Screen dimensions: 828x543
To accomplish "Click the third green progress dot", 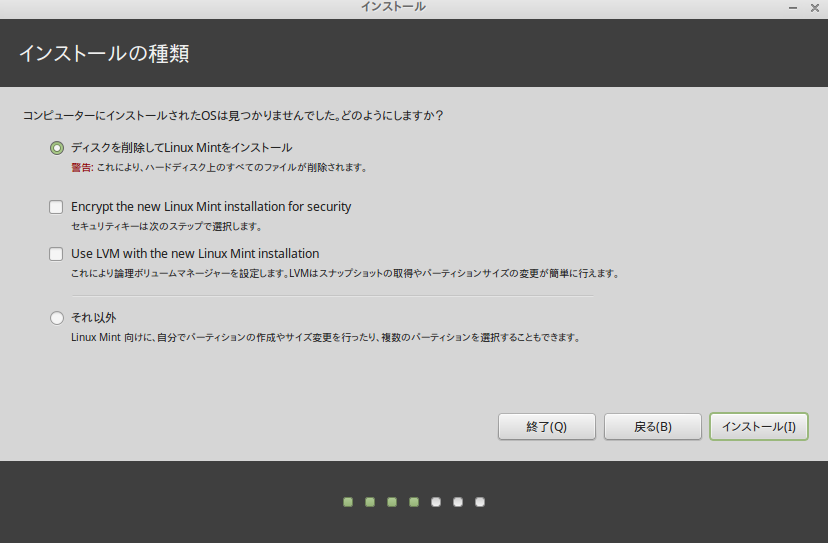I will pos(392,502).
